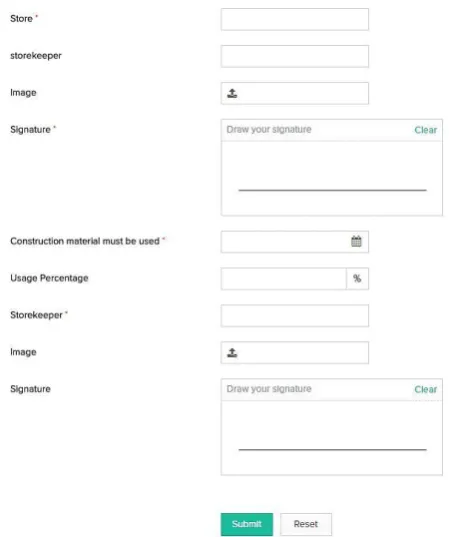449x537 pixels.
Task: Submit the form
Action: click(x=247, y=524)
